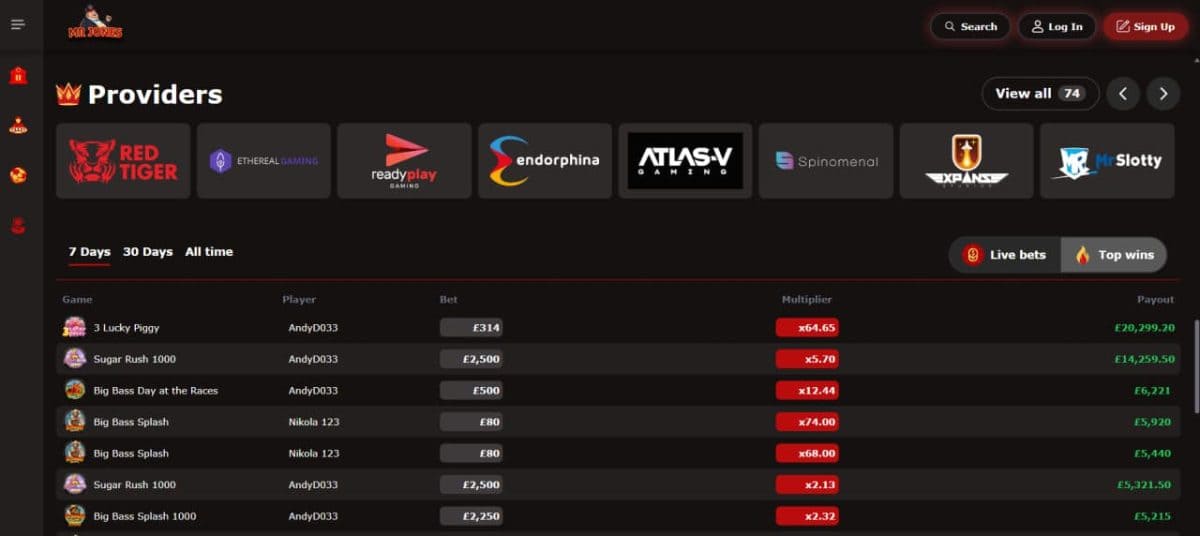Toggle to Top wins view
The height and width of the screenshot is (536, 1200).
tap(1114, 255)
